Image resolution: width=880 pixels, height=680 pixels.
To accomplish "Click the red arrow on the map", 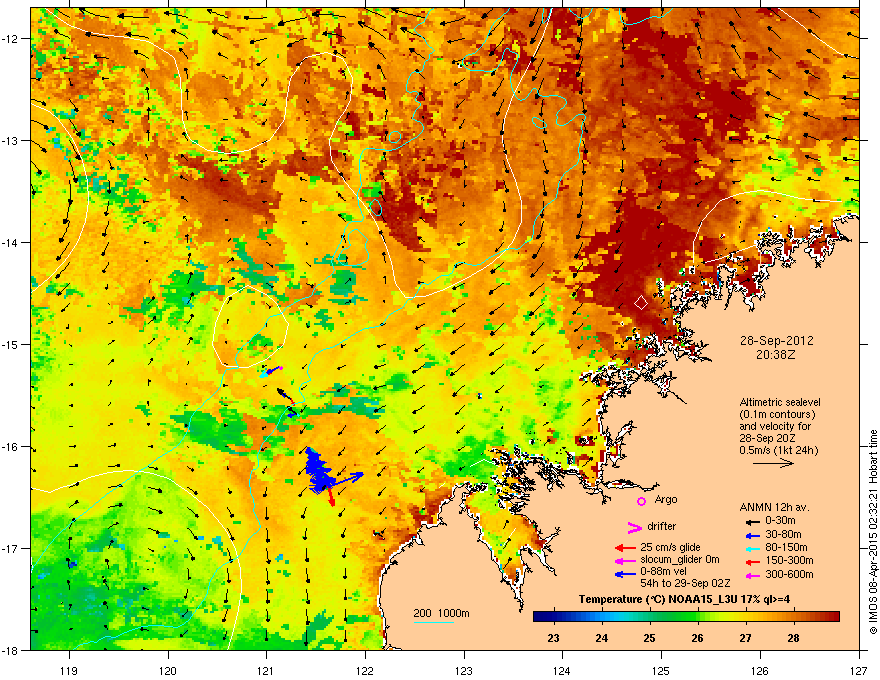I will 331,497.
